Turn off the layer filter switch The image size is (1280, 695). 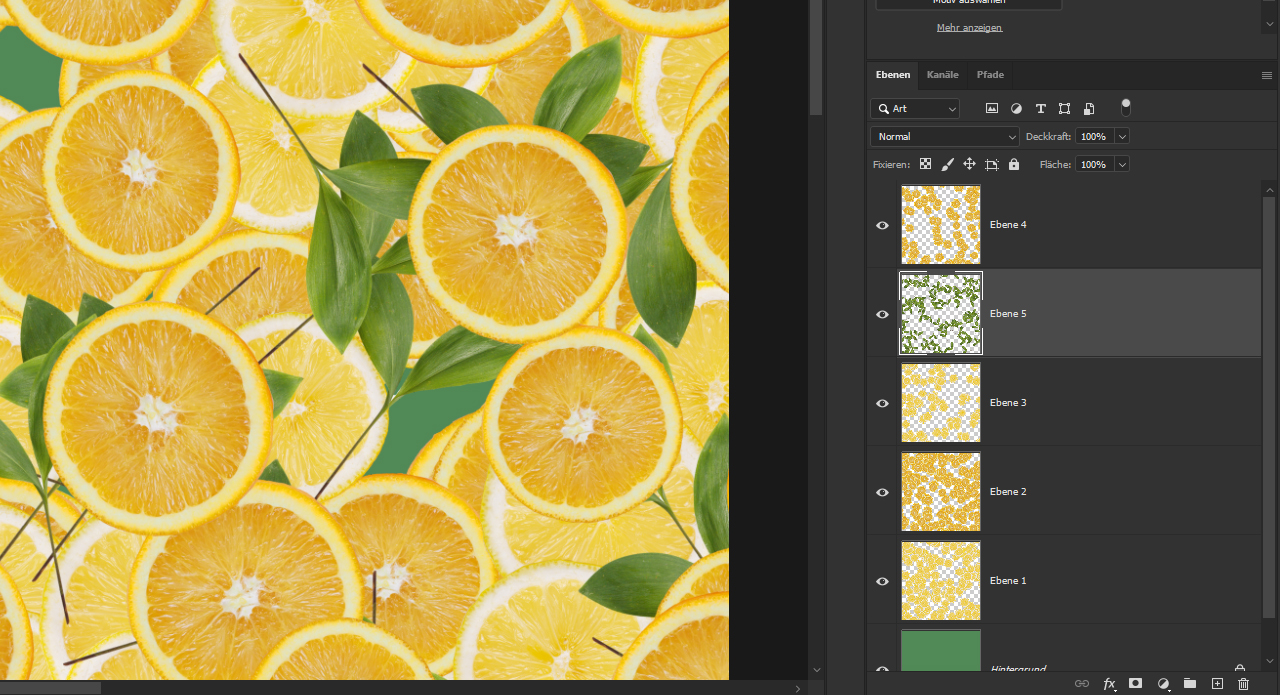pos(1126,106)
